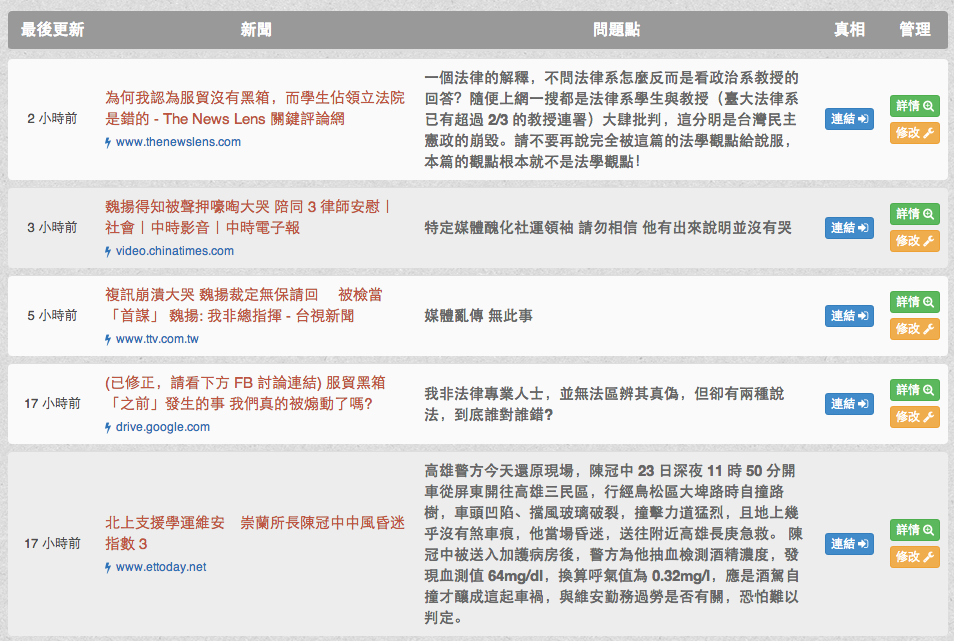The width and height of the screenshot is (954, 641).
Task: Click 連結 button for The News Lens row
Action: [x=849, y=119]
